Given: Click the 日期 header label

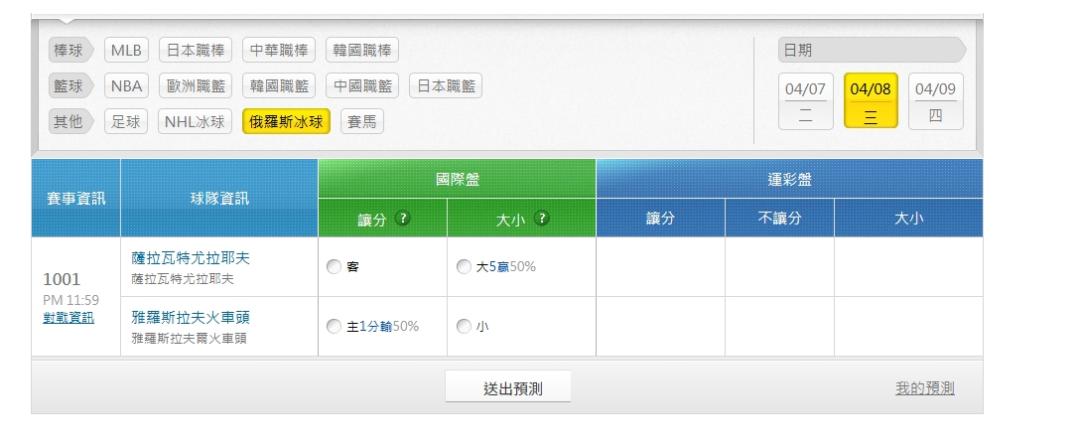Looking at the screenshot, I should [872, 50].
